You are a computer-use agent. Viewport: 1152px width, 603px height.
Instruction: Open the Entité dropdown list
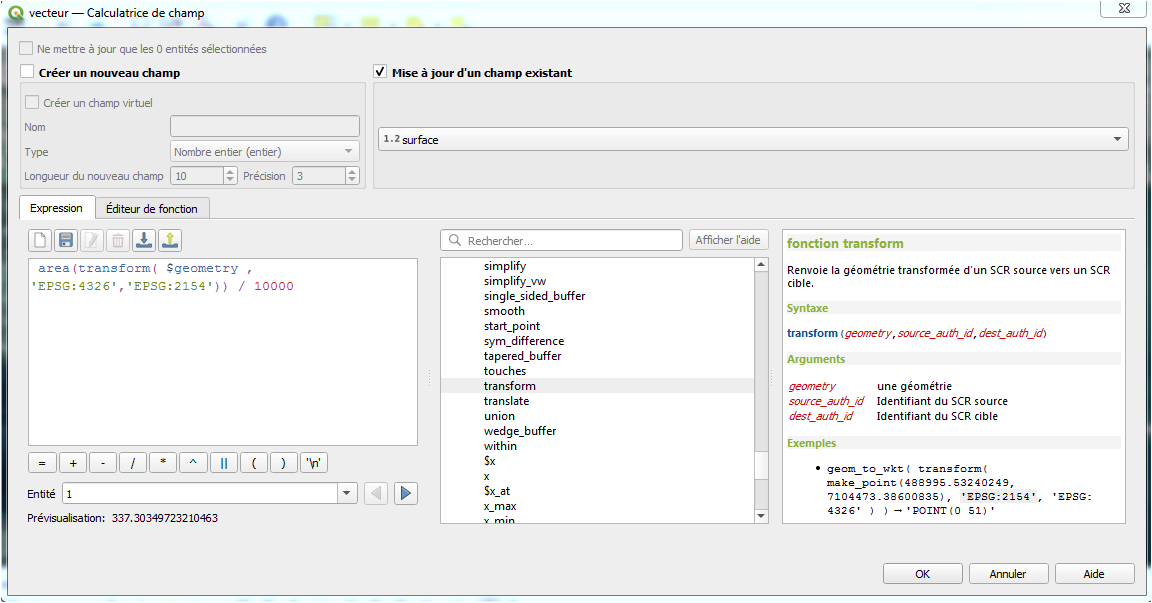tap(347, 494)
